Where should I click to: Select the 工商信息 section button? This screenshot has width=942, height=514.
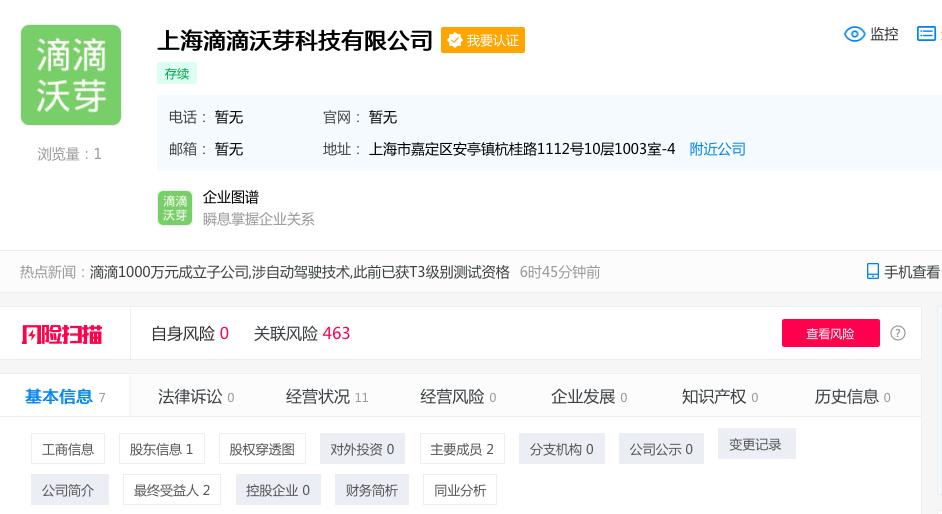click(x=68, y=449)
